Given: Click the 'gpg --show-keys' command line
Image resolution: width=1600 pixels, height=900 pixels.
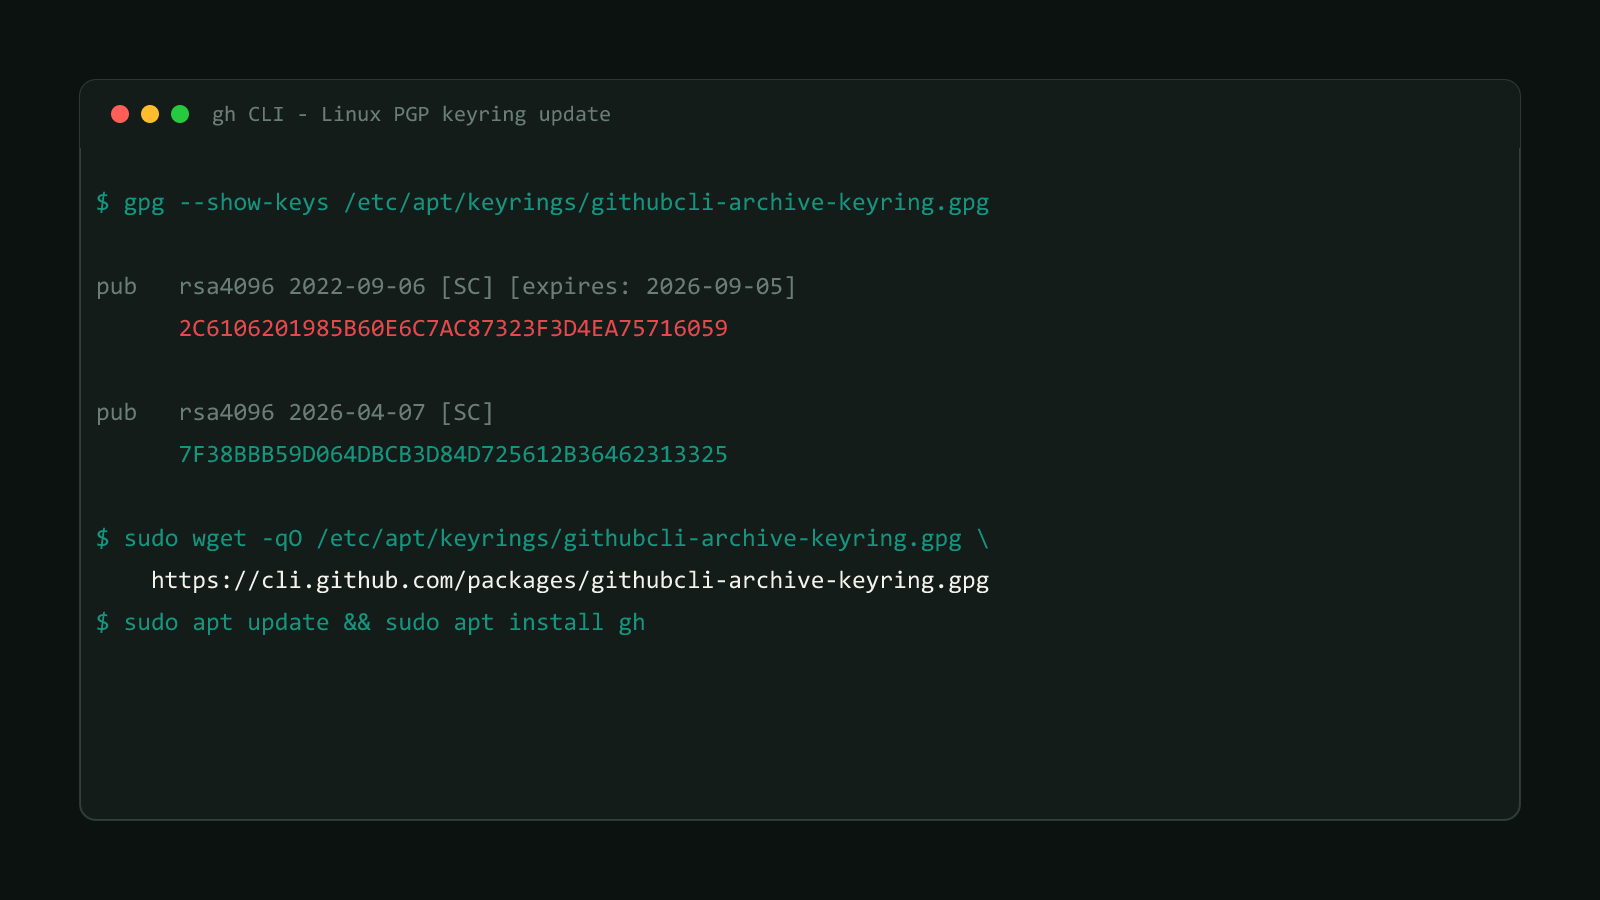Looking at the screenshot, I should pos(543,203).
